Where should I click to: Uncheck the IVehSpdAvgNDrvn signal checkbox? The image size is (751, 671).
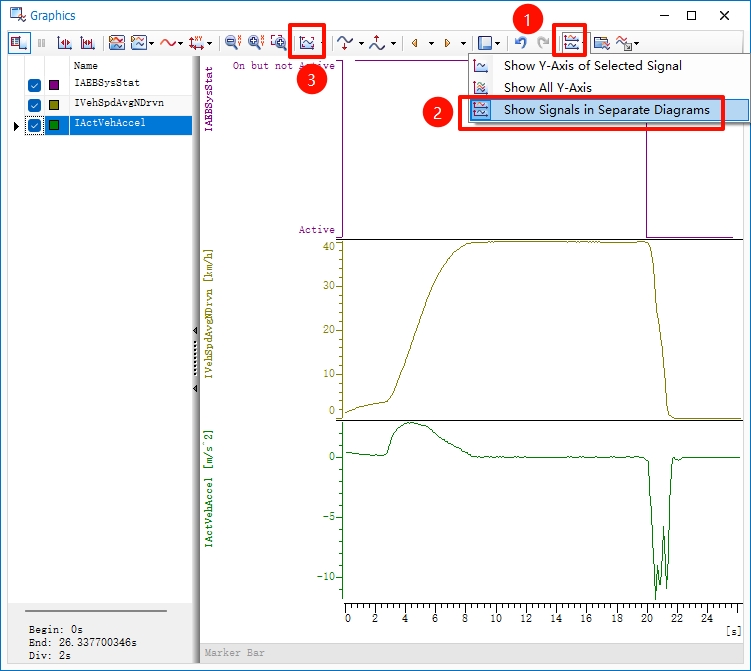[x=35, y=105]
